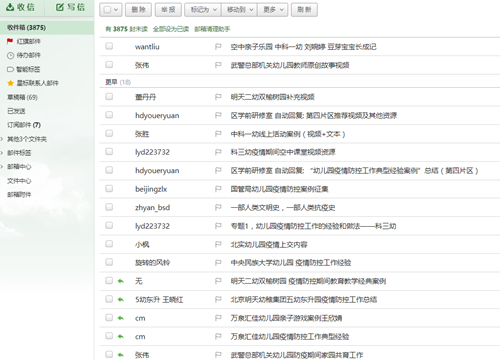Open the 标记为 dropdown
The width and height of the screenshot is (500, 360).
click(203, 10)
